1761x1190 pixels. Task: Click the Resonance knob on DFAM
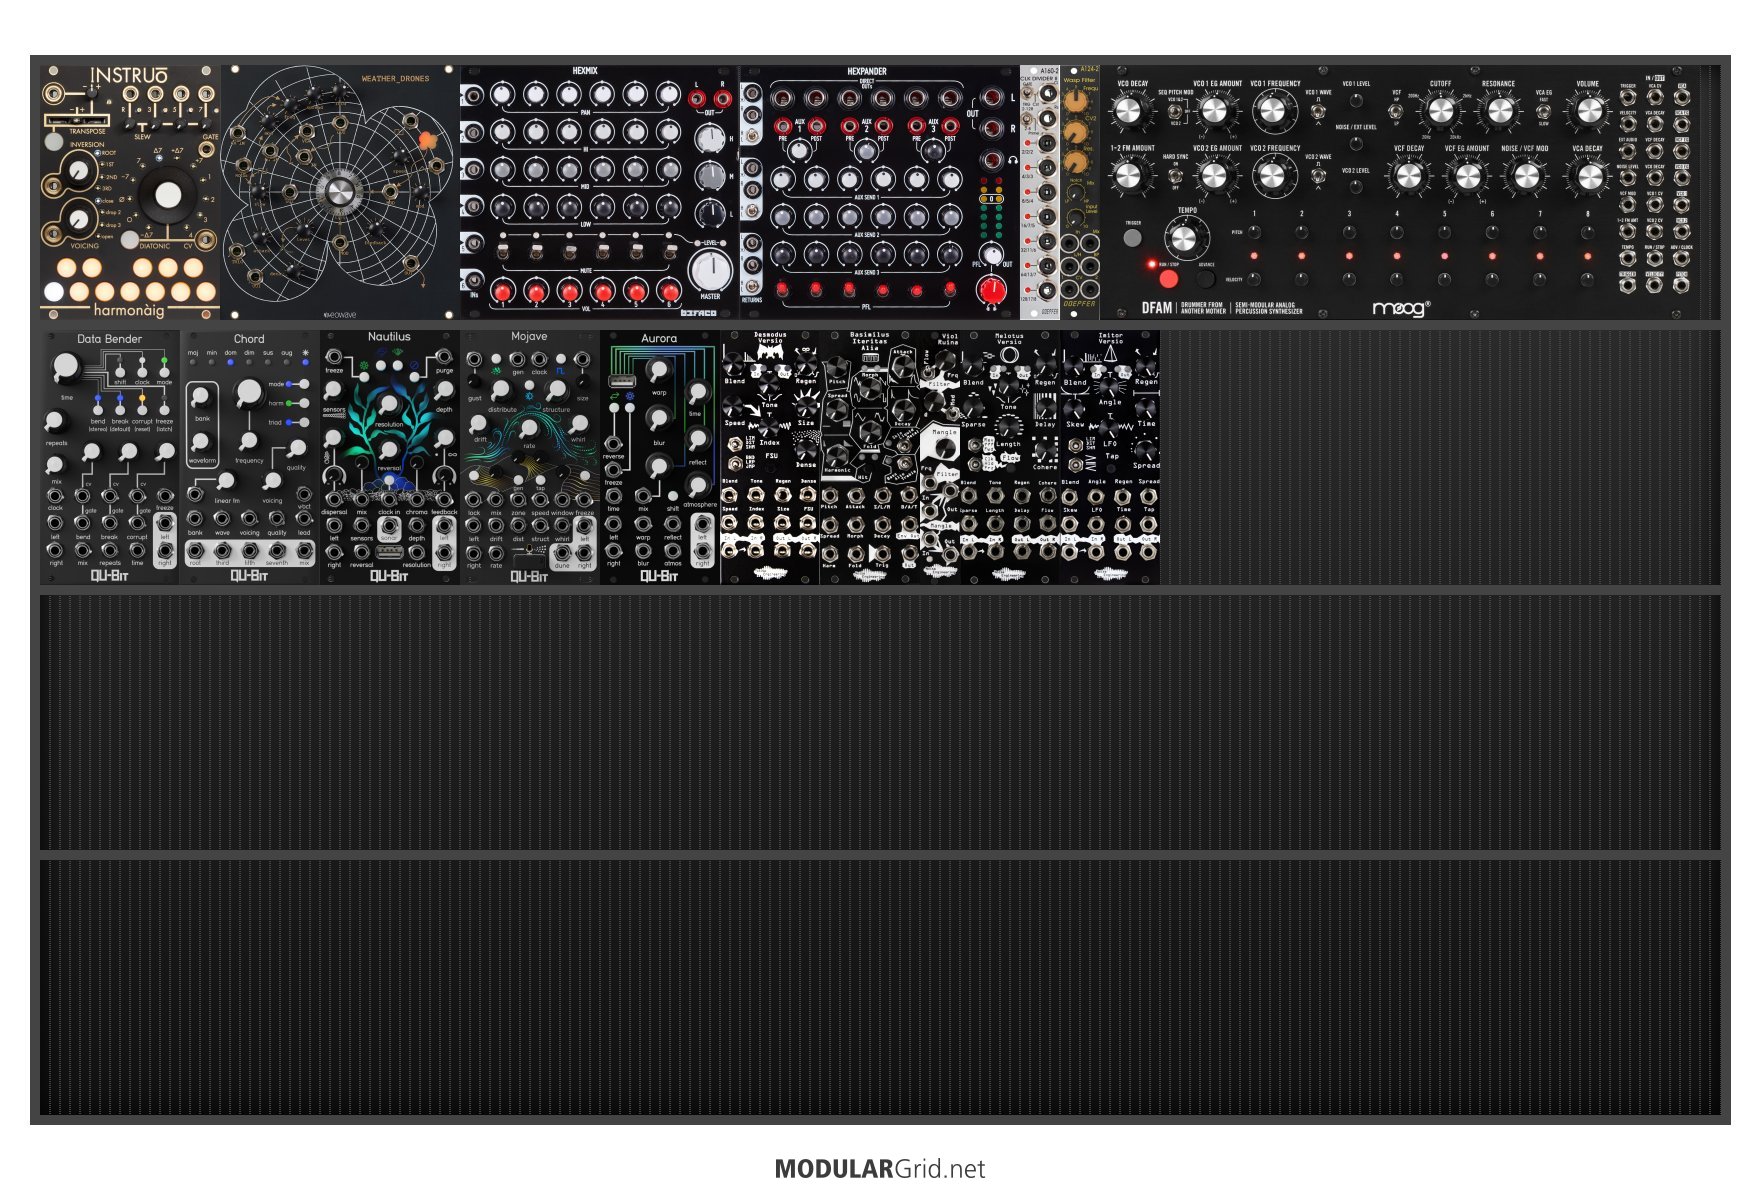coord(1499,111)
